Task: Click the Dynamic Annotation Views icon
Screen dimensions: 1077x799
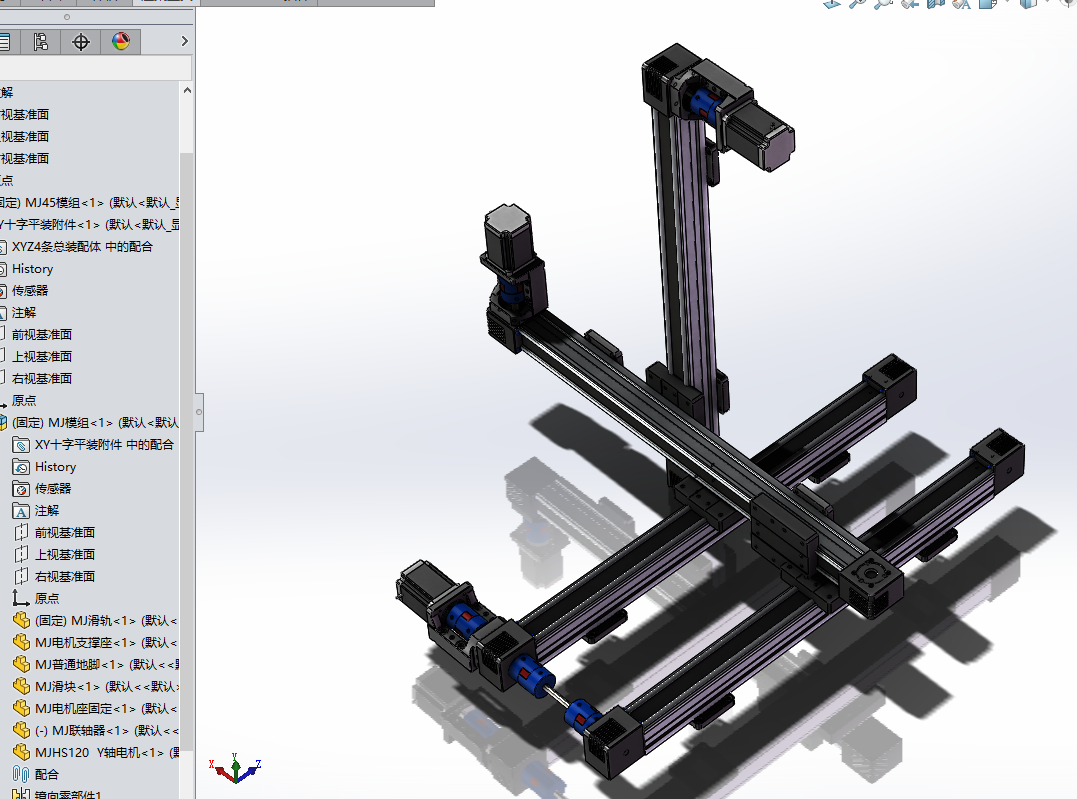Action: click(x=961, y=3)
